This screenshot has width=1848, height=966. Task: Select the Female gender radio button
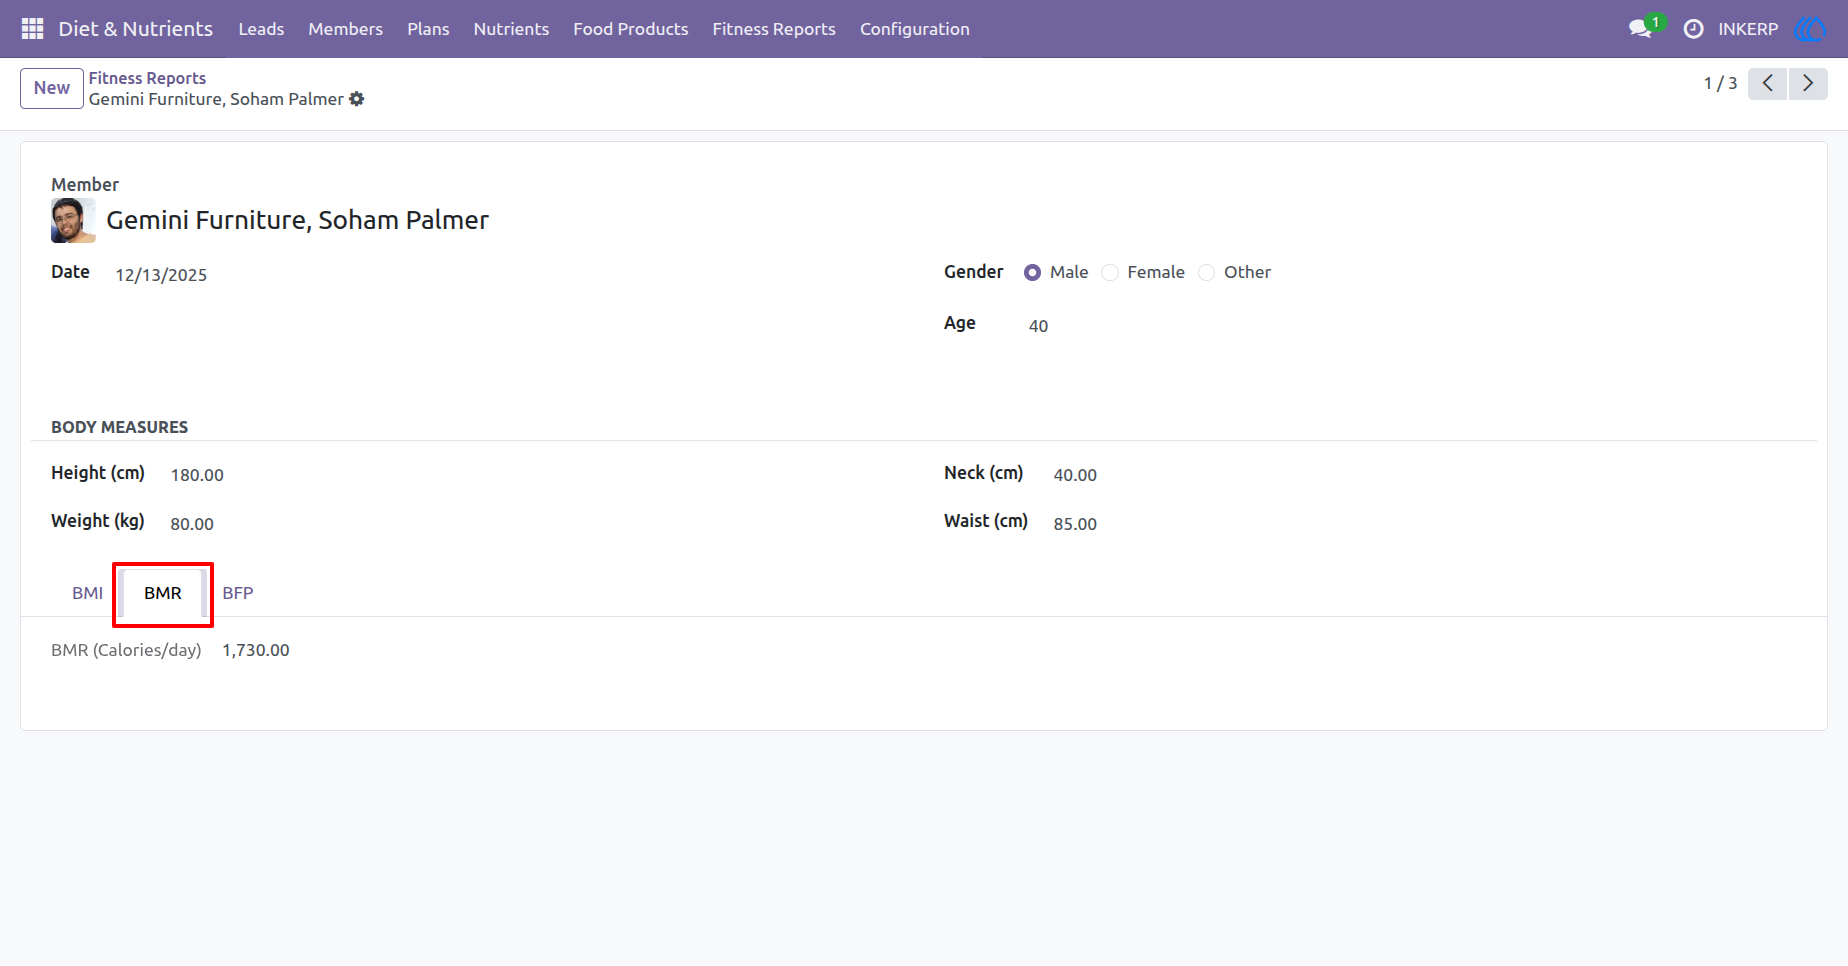[1110, 273]
